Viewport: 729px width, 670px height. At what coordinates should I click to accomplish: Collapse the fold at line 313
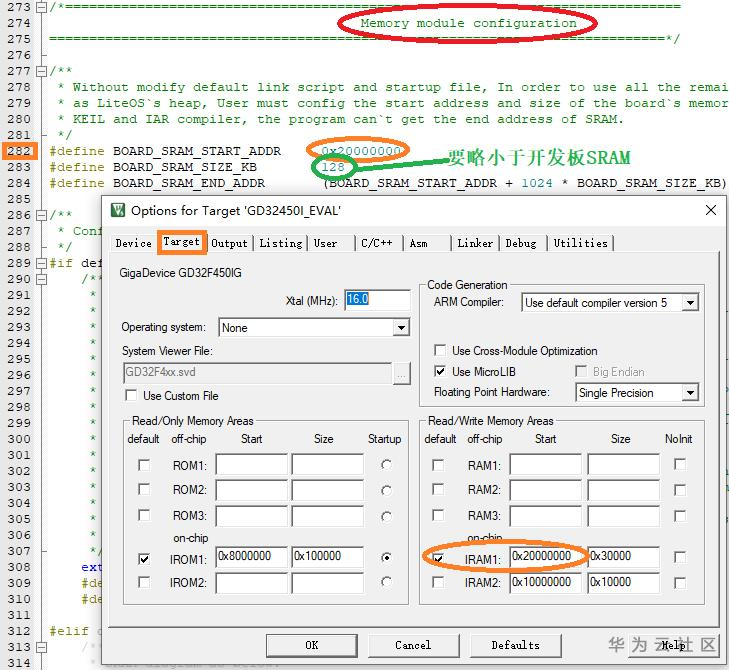(x=42, y=647)
